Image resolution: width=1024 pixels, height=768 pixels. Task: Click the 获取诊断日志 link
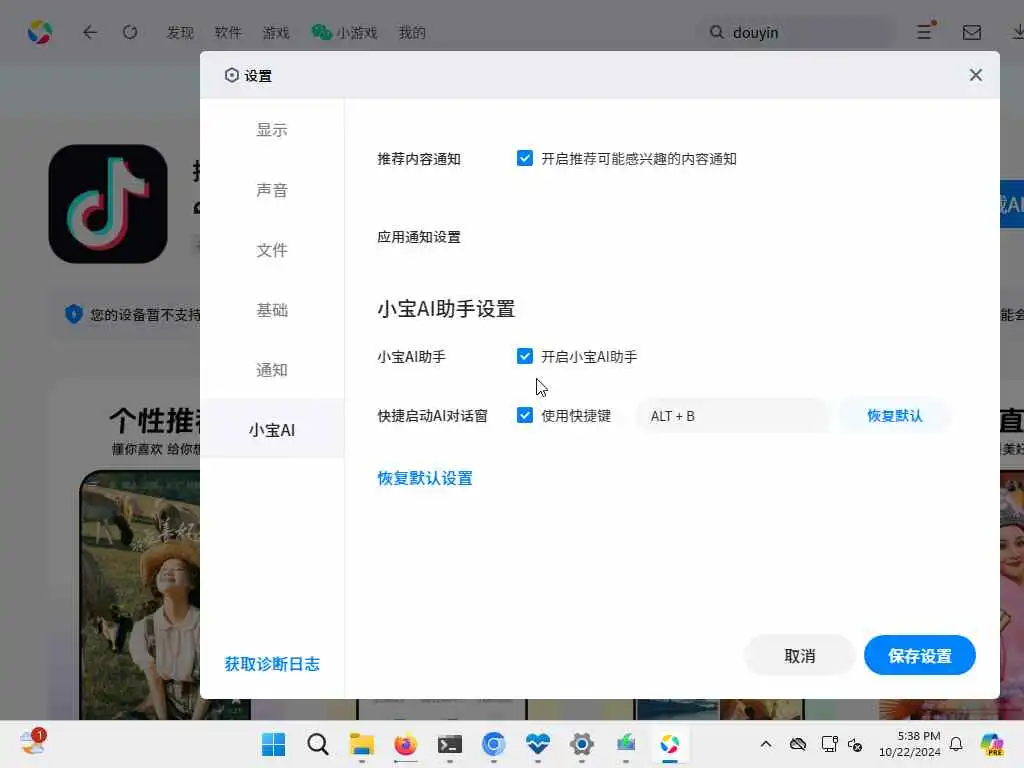[x=272, y=664]
